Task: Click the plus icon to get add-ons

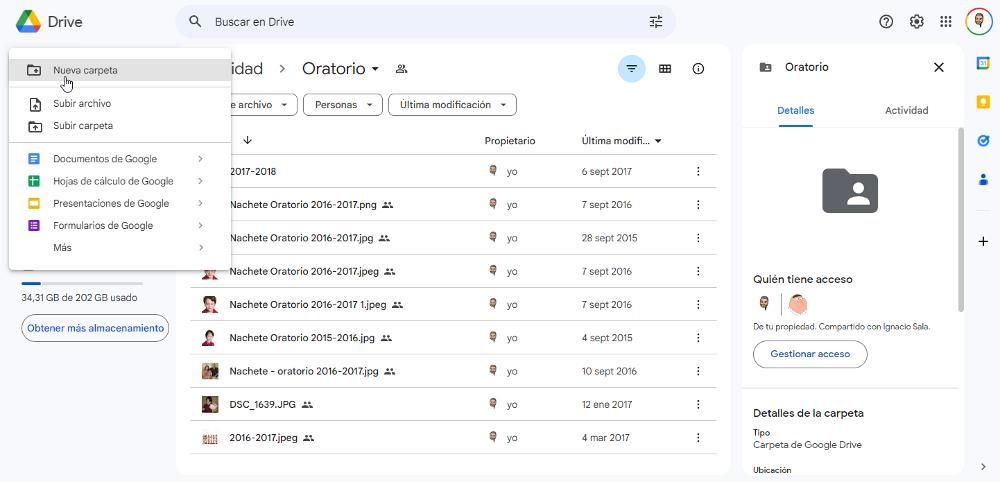Action: tap(983, 242)
